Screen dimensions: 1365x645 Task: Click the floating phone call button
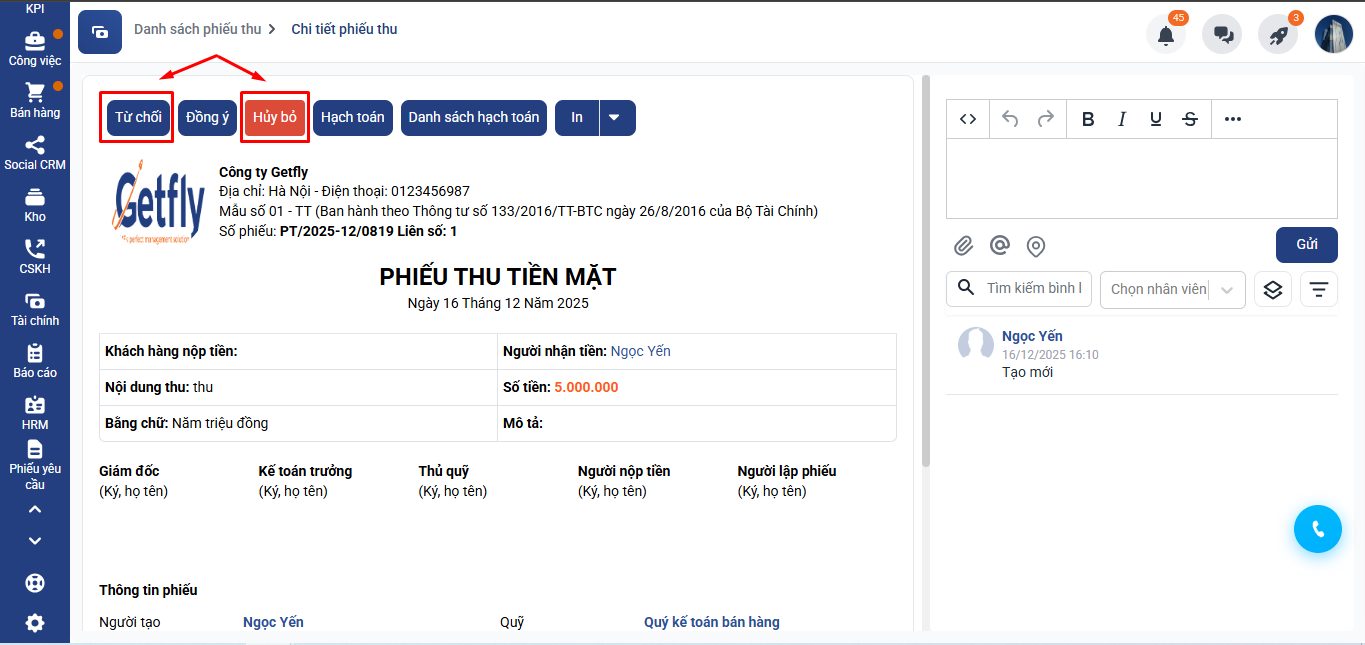click(1317, 529)
